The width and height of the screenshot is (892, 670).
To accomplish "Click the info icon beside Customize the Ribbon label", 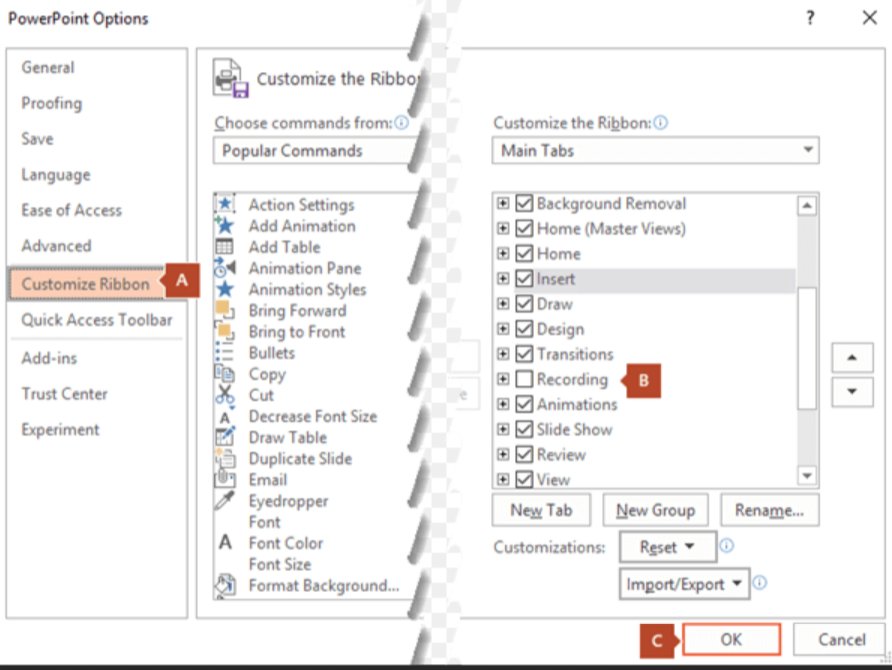I will tap(660, 123).
